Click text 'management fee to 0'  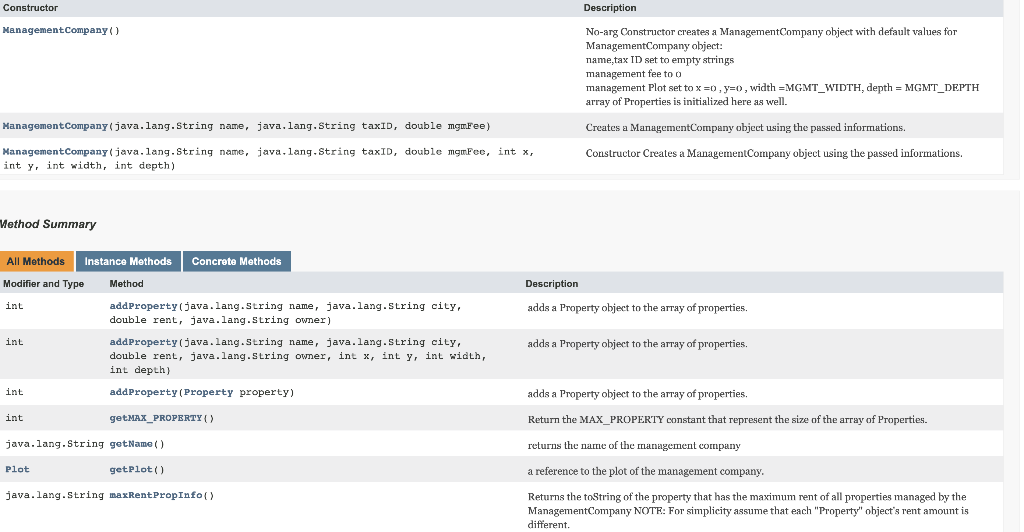click(633, 74)
